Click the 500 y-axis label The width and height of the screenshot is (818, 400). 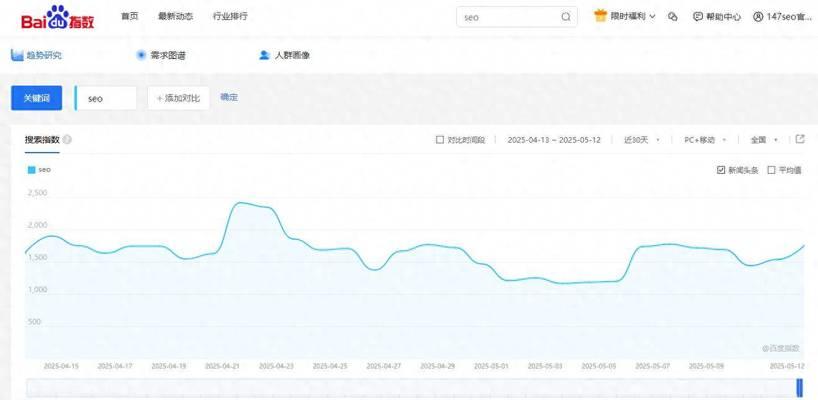pyautogui.click(x=34, y=322)
